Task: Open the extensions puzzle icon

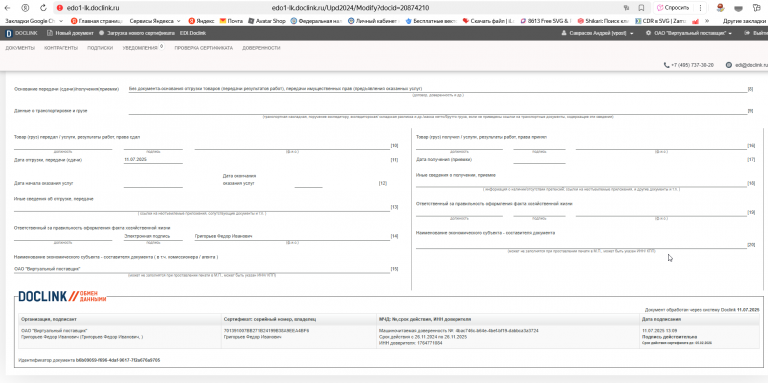Action: (756, 8)
